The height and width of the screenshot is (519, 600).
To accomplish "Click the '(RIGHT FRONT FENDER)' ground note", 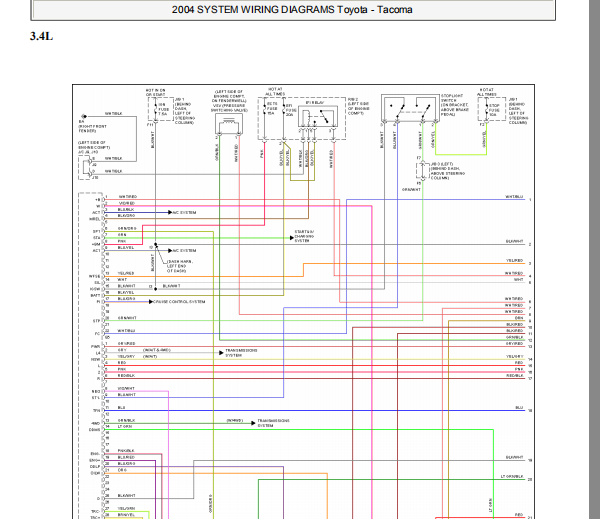I will point(93,129).
